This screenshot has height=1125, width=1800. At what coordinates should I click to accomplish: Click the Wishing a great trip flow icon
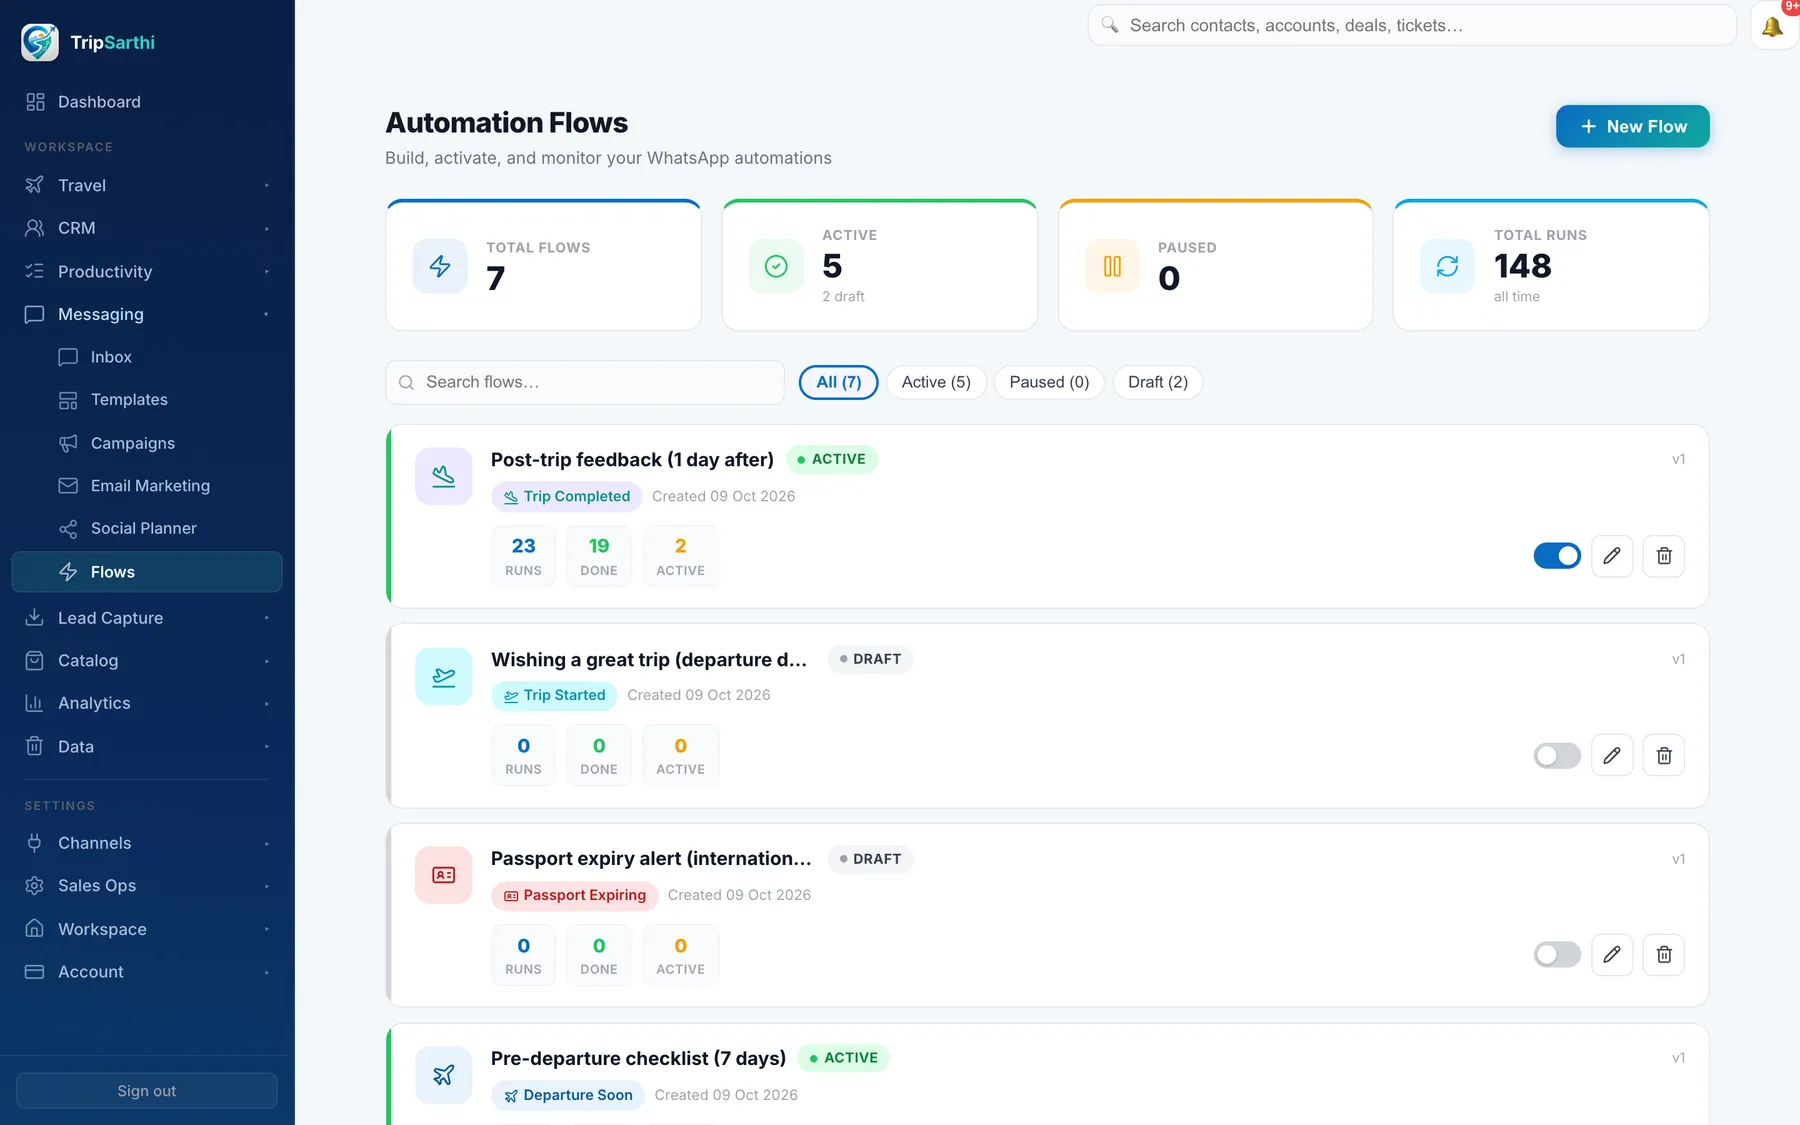(x=444, y=676)
